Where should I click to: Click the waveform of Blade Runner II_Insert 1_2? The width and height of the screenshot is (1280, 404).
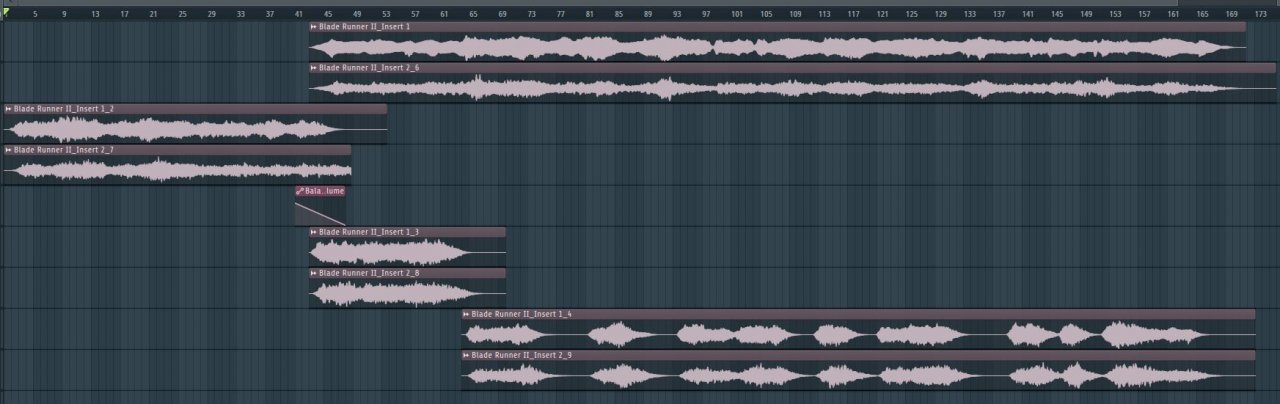(195, 129)
